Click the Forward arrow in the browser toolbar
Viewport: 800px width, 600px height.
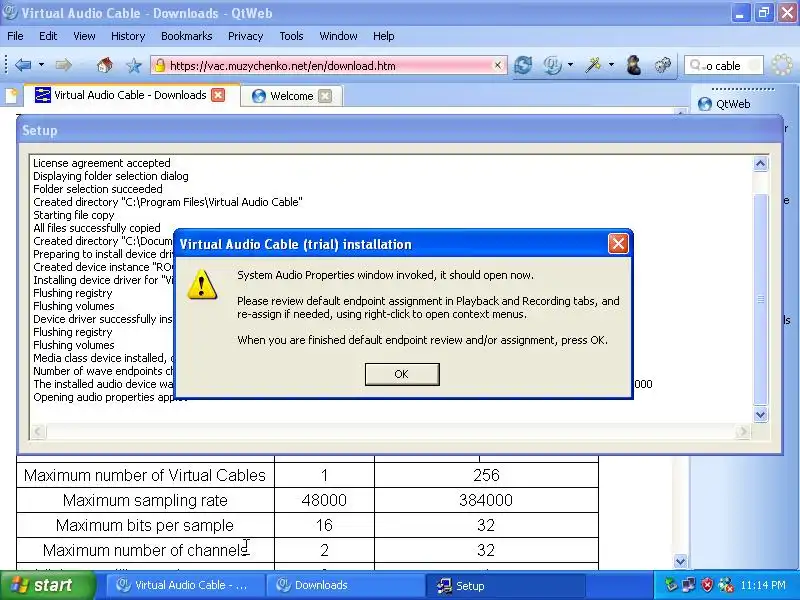[63, 65]
